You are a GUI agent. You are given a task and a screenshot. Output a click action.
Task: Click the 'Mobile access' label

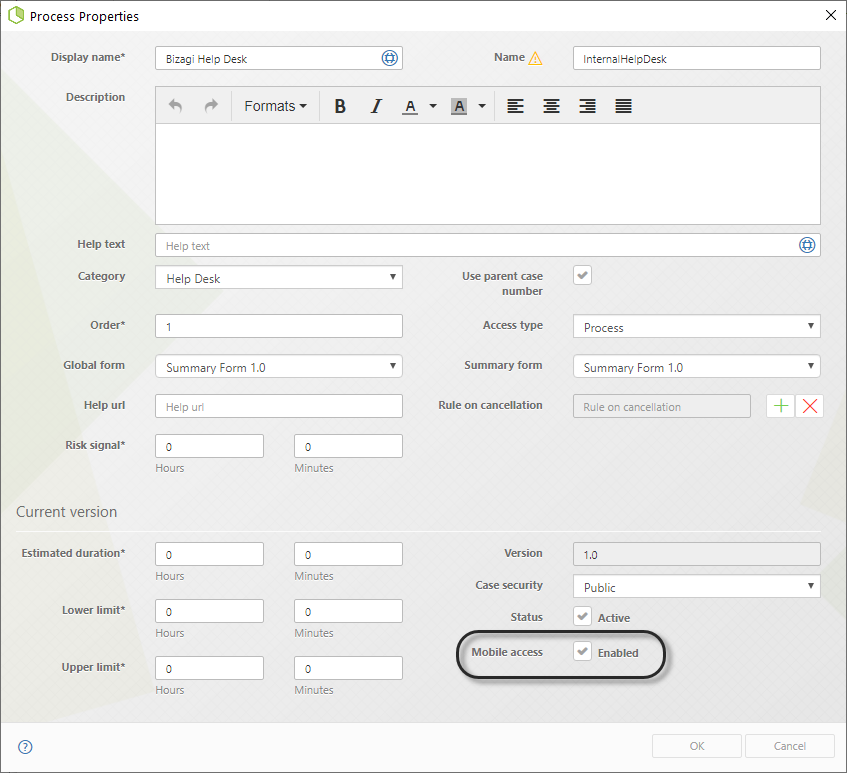coord(507,652)
